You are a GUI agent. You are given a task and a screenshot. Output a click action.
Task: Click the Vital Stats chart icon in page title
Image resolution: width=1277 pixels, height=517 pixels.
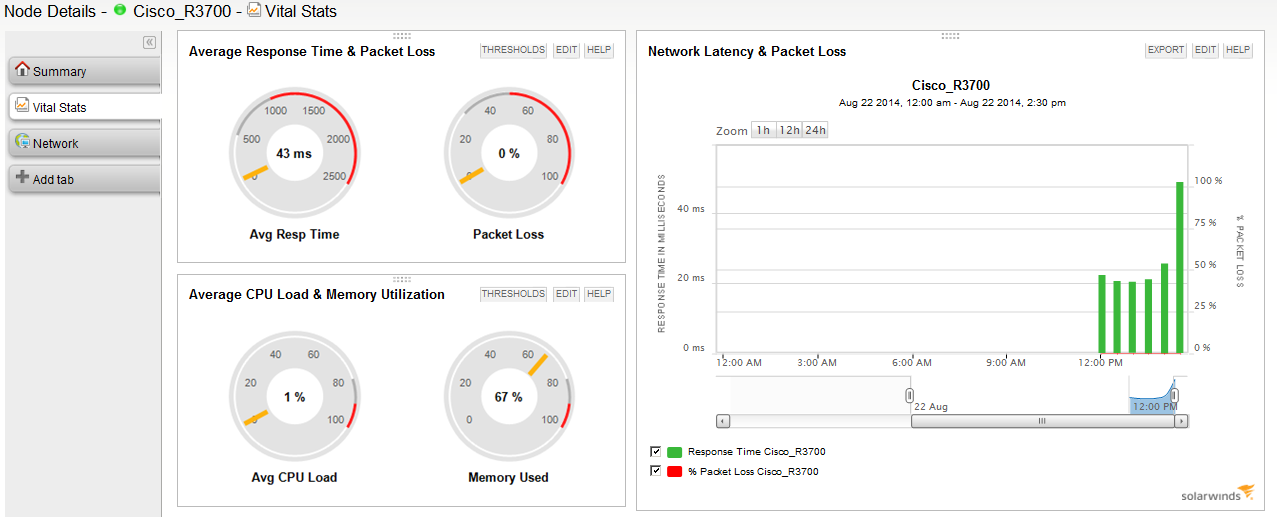click(254, 11)
